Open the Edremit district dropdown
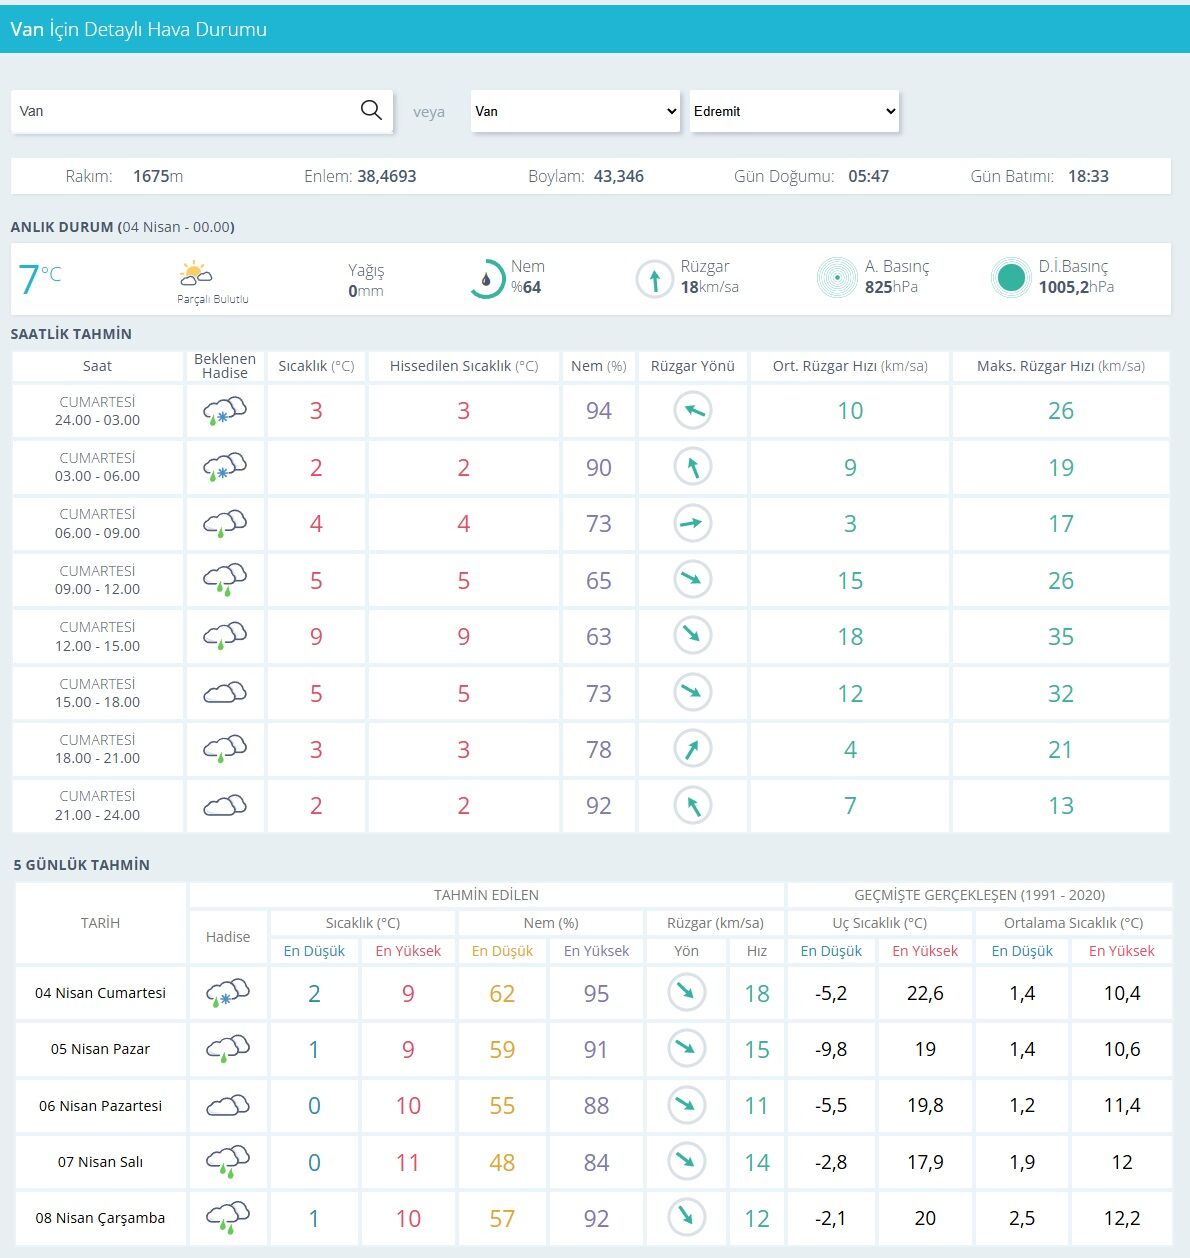Viewport: 1190px width, 1258px height. click(x=794, y=111)
